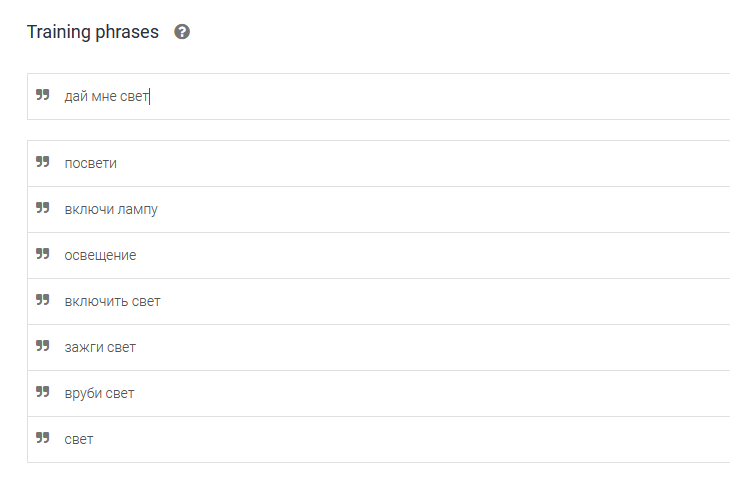Click quote icon next to 'посвети'
Screen dimensions: 730x481
click(x=43, y=162)
